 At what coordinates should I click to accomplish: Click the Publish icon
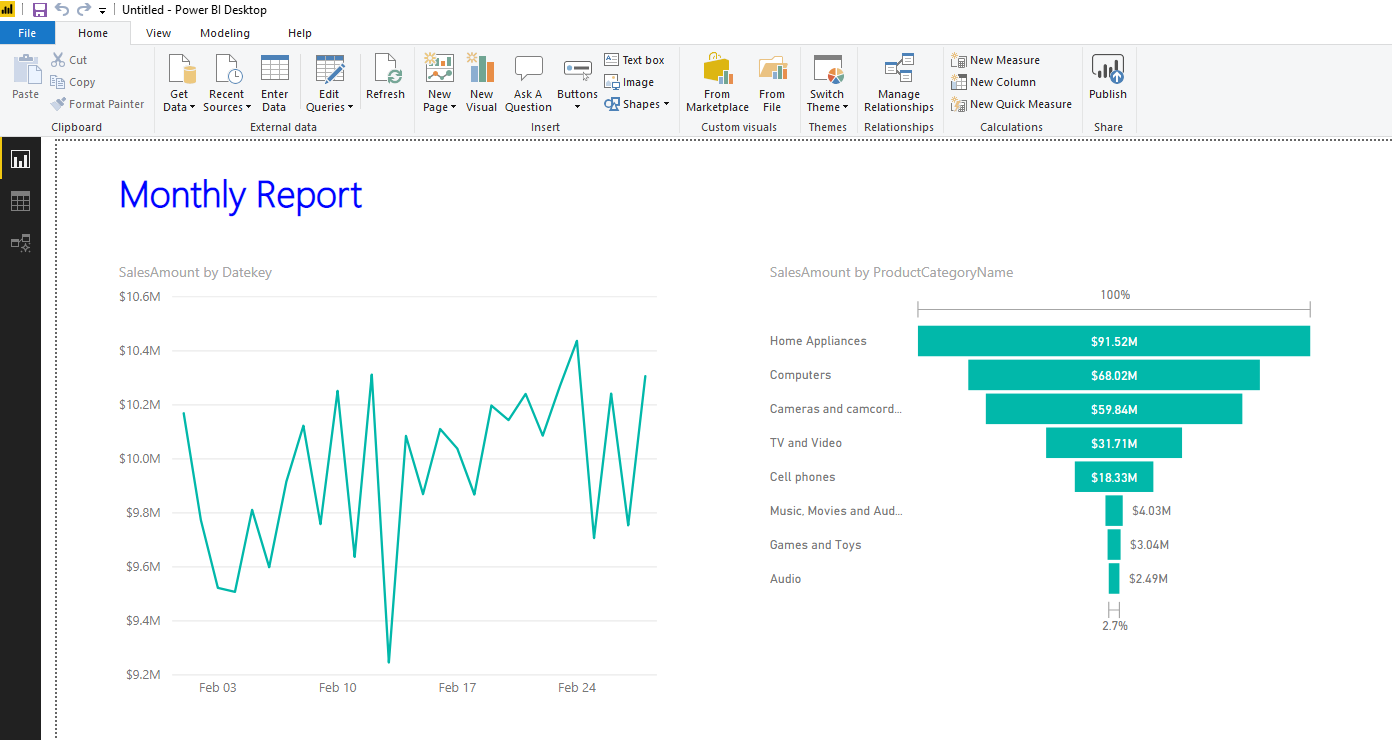click(x=1107, y=78)
